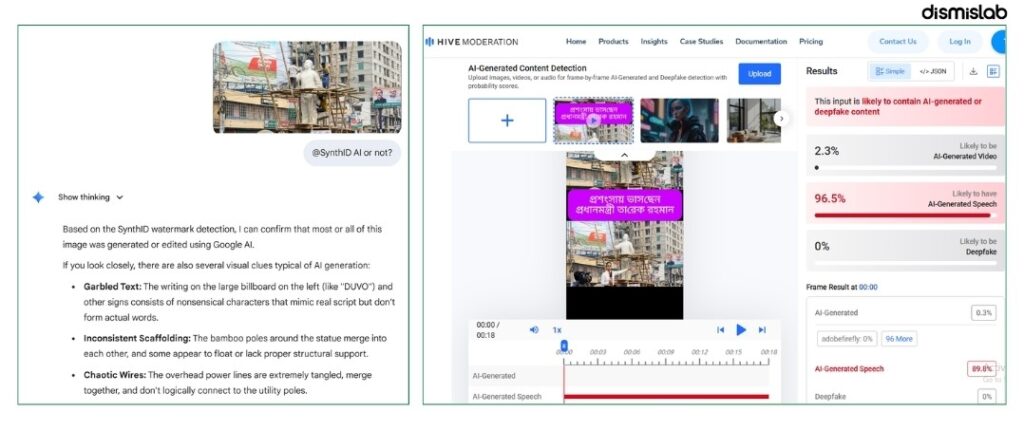This screenshot has width=1024, height=430.
Task: Skip to previous frame icon
Action: [720, 330]
